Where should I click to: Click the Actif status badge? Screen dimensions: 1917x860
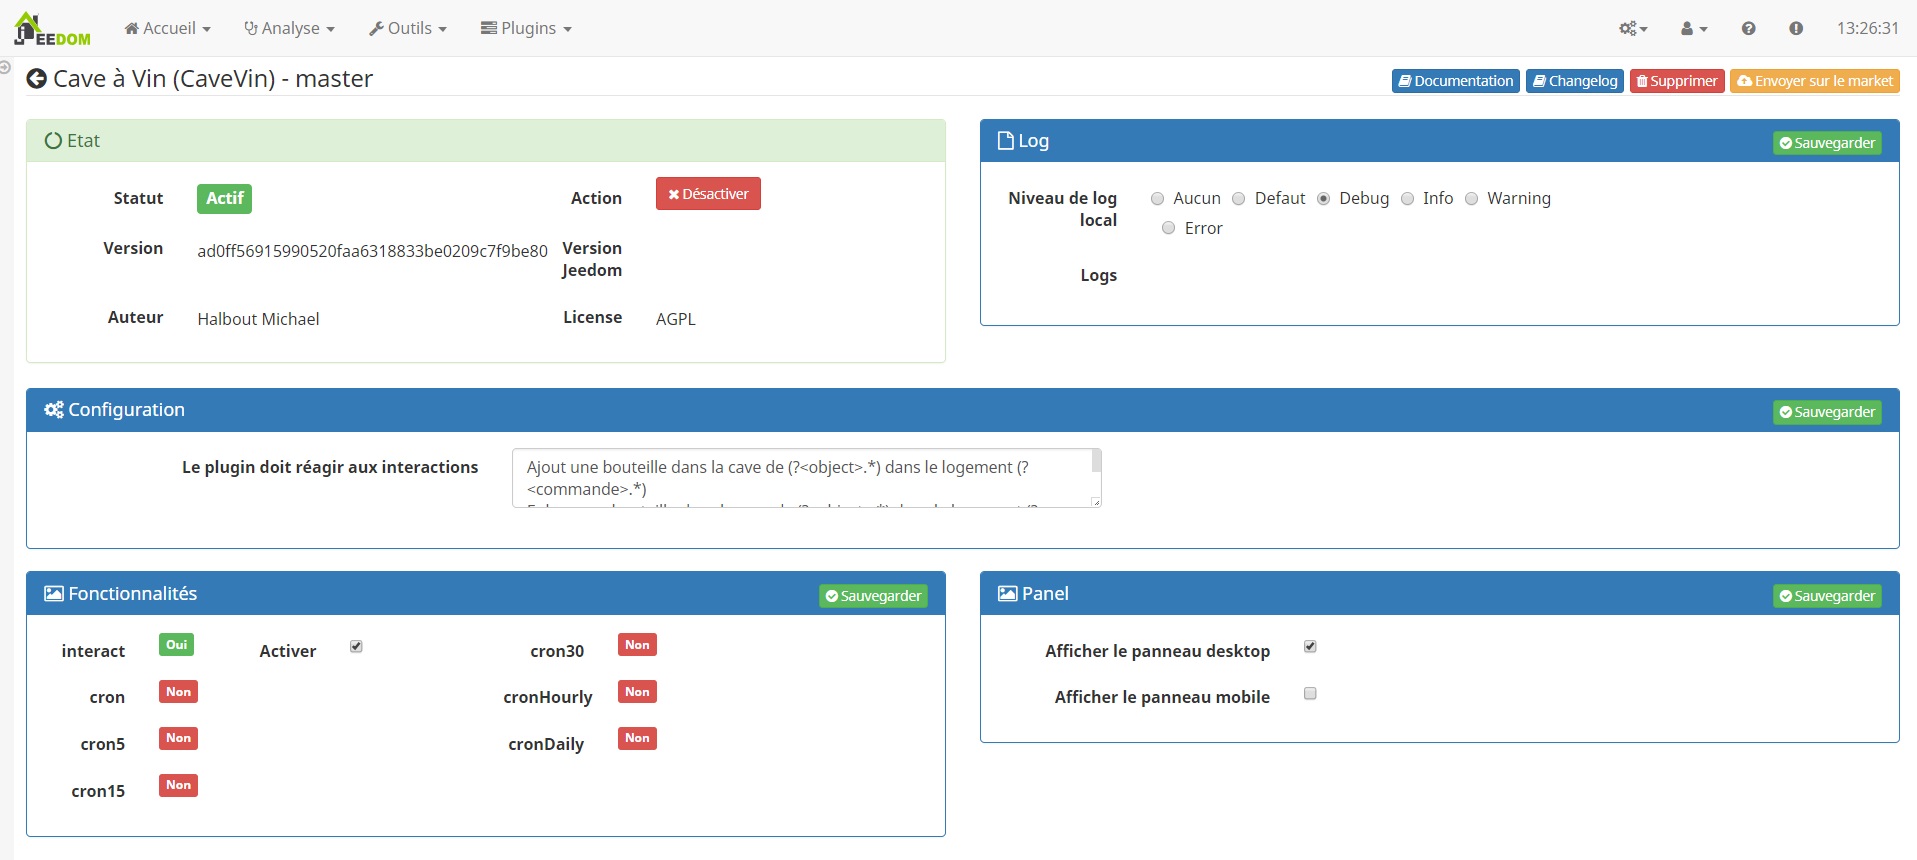coord(224,199)
